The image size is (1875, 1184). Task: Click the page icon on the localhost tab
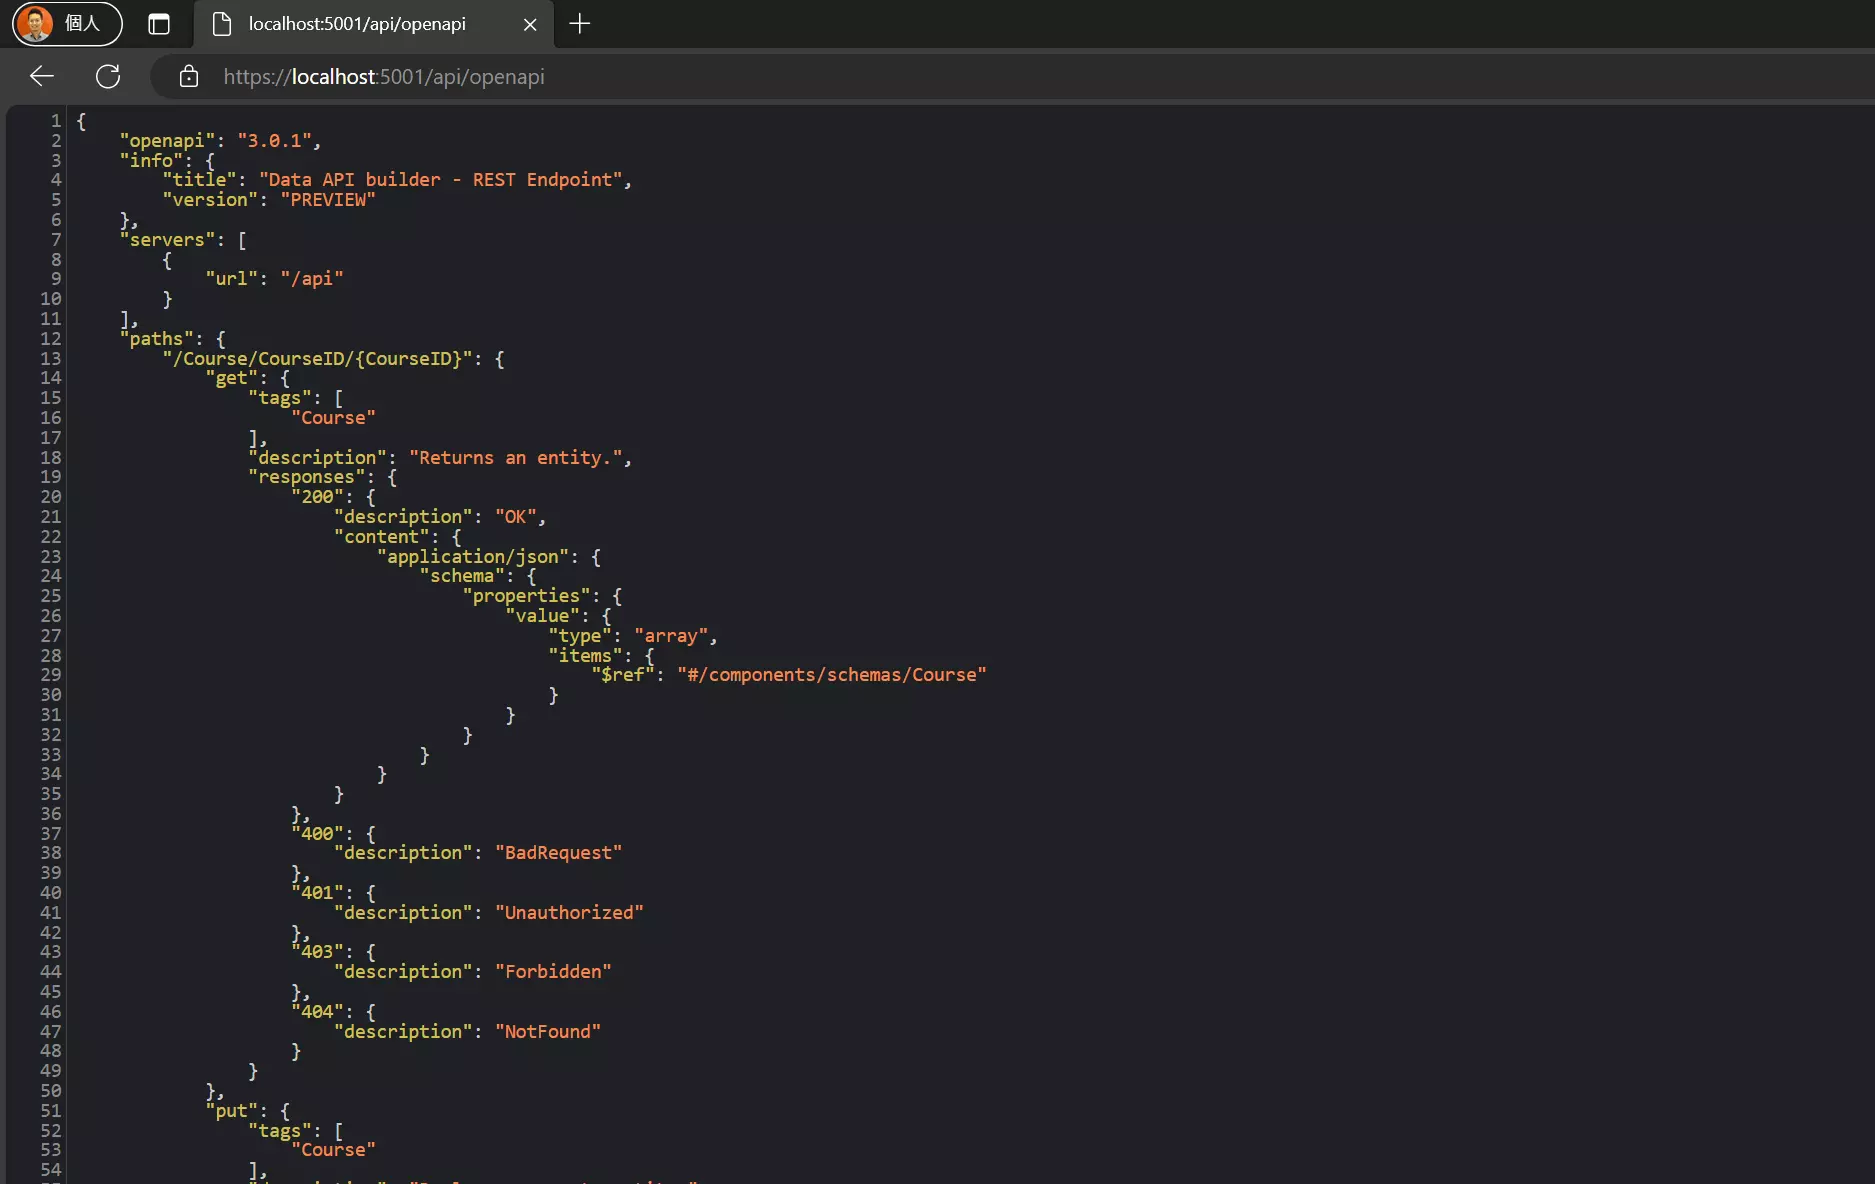pos(222,24)
